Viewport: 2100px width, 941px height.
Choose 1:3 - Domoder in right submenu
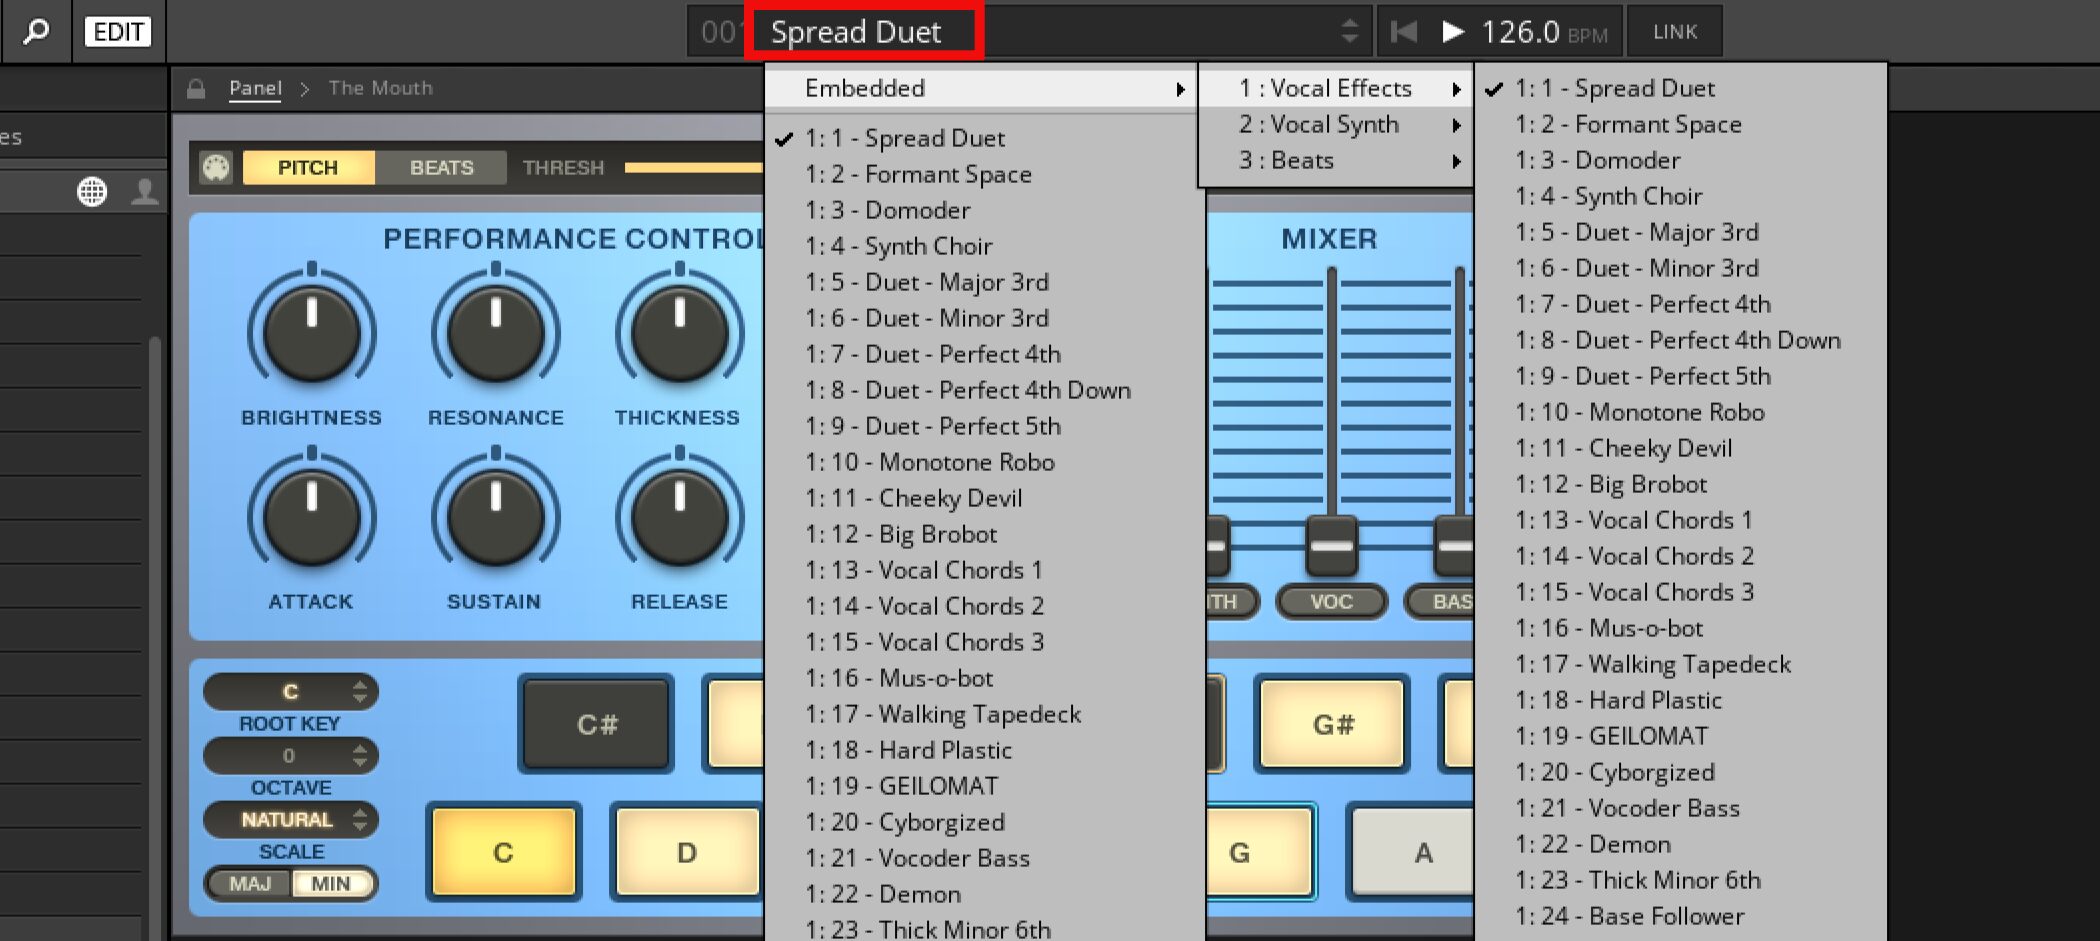coord(1680,160)
